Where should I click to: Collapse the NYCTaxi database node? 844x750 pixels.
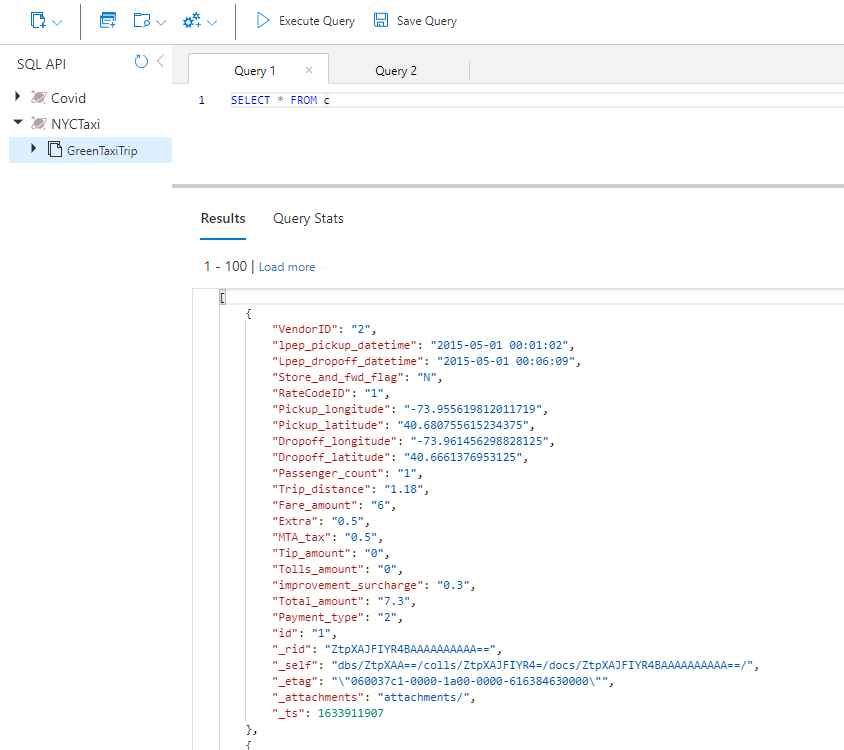pyautogui.click(x=18, y=124)
